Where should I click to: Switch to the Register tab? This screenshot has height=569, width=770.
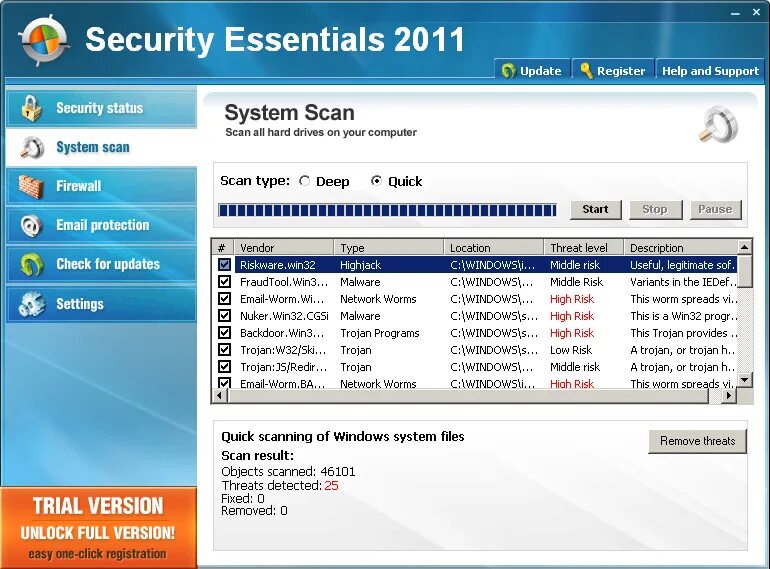pos(613,70)
